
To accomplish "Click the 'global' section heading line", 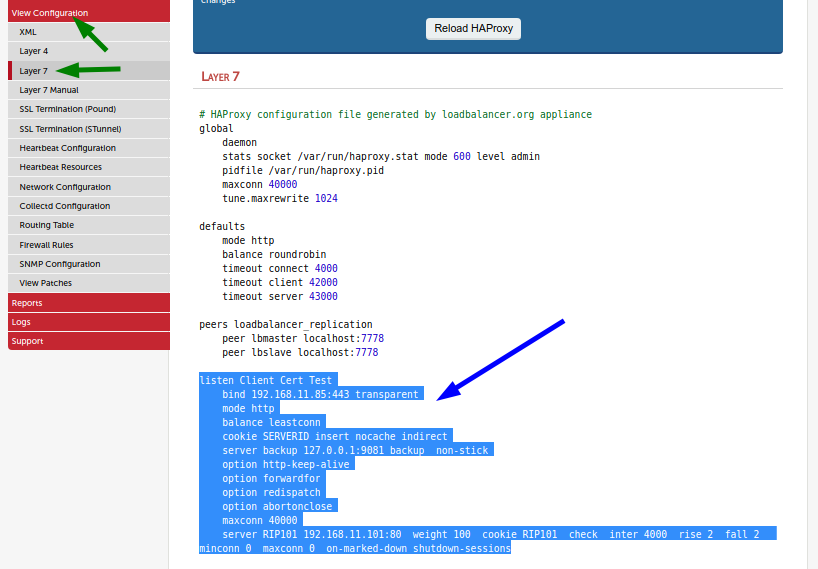I will [x=216, y=128].
